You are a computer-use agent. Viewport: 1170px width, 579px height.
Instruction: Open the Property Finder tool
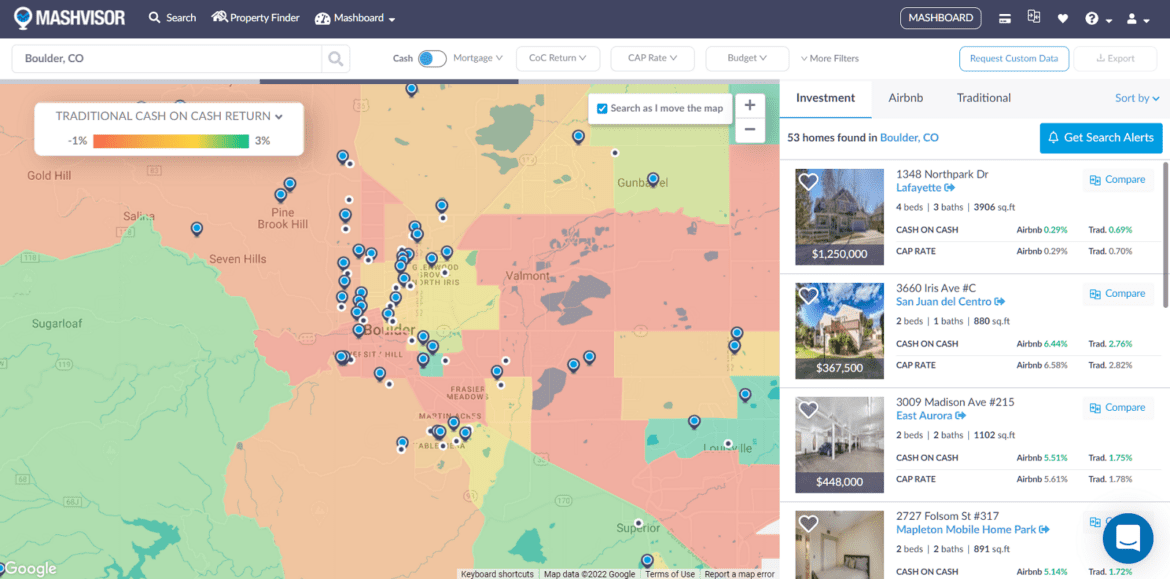pos(255,17)
